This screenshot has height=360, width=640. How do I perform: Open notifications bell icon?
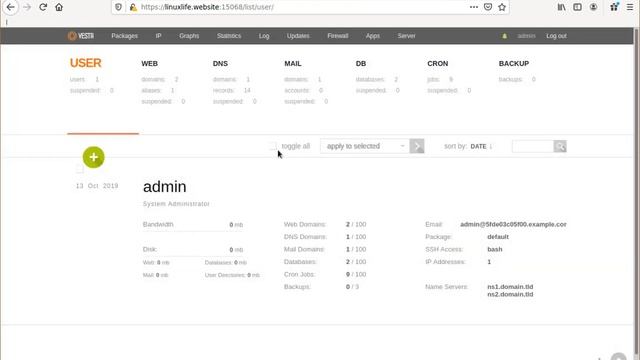(x=504, y=36)
